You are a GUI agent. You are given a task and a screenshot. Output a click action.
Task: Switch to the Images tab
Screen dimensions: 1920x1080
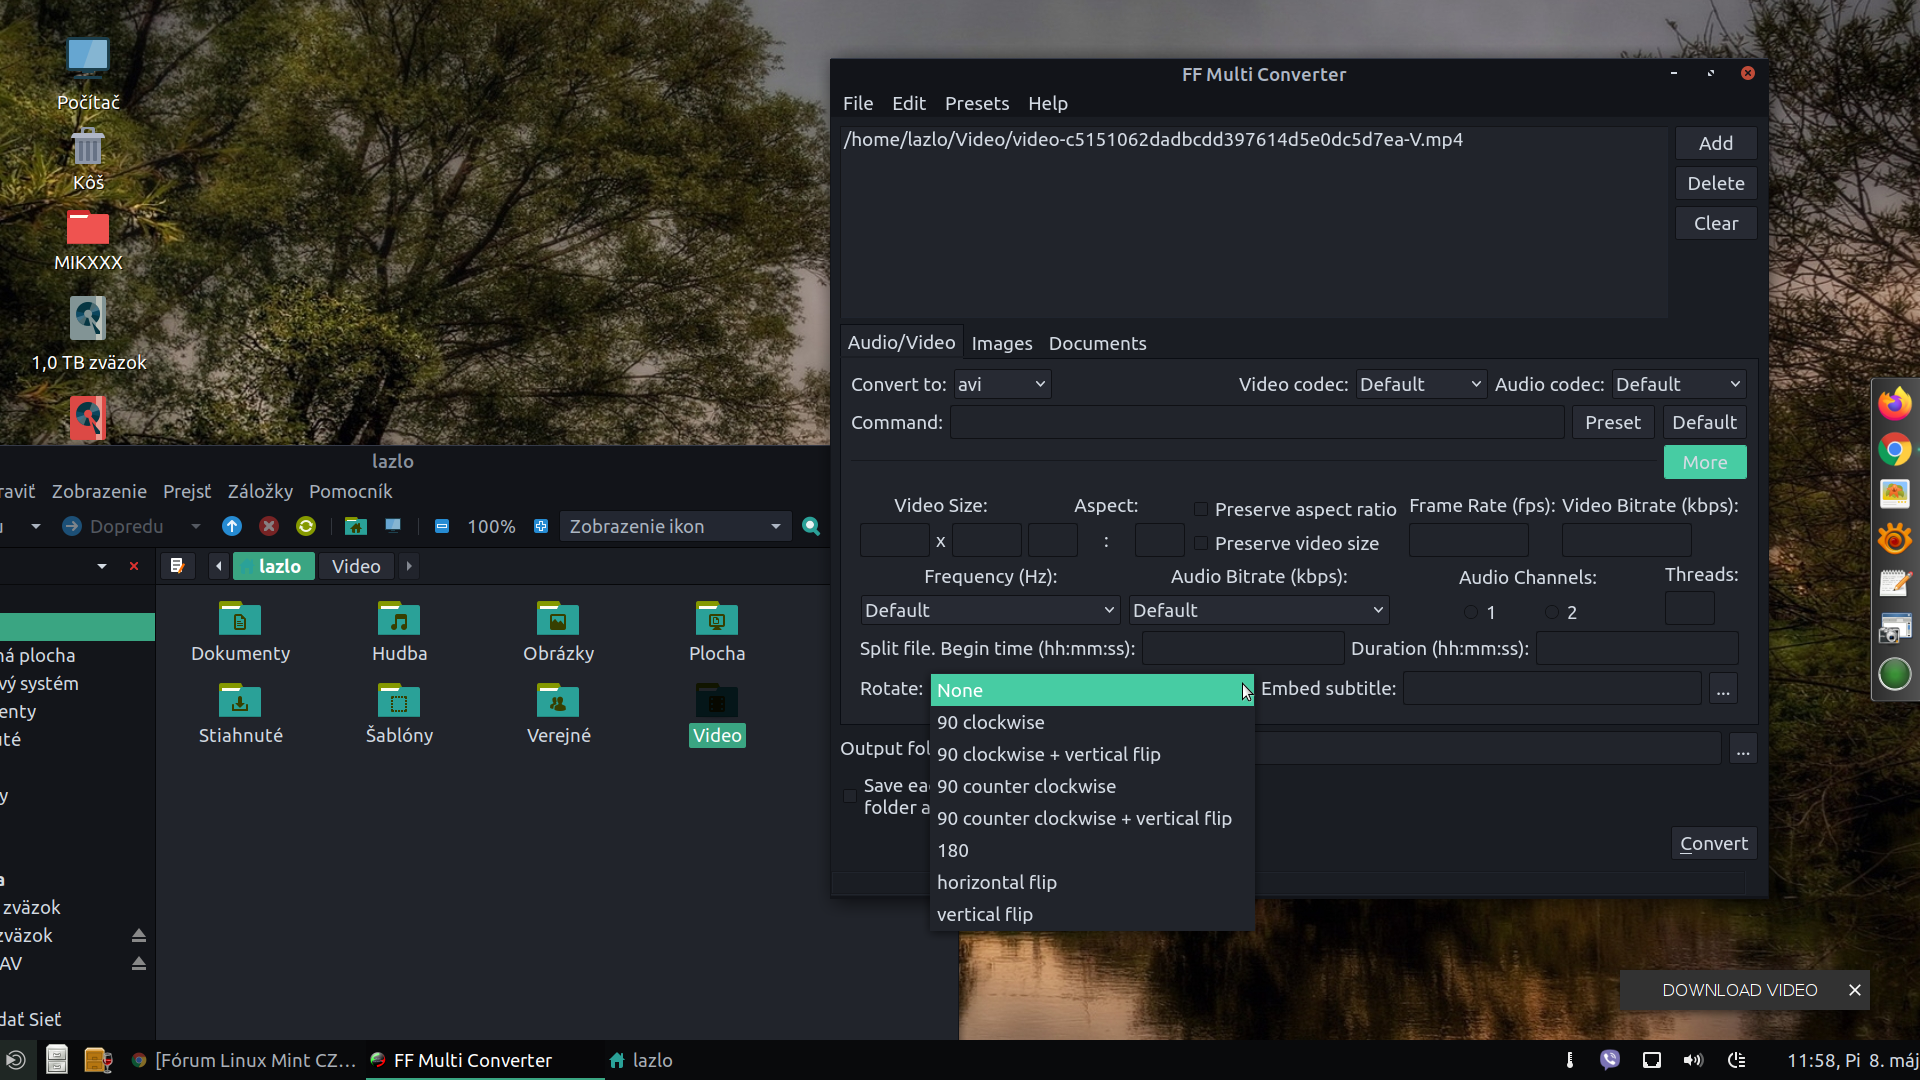(x=1001, y=343)
